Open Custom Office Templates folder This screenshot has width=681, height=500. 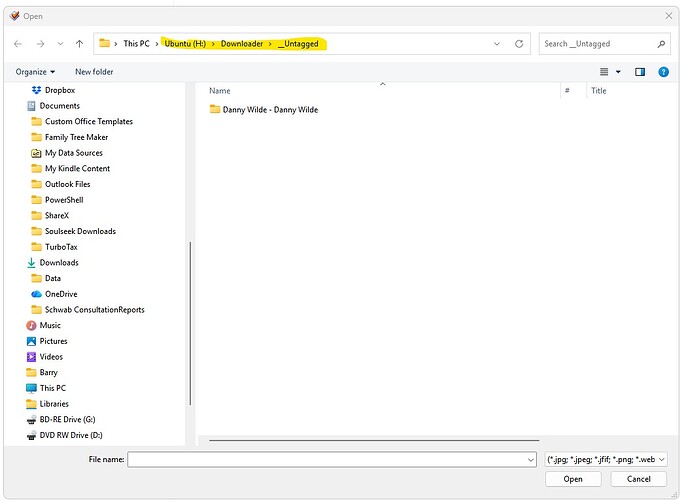click(x=89, y=121)
